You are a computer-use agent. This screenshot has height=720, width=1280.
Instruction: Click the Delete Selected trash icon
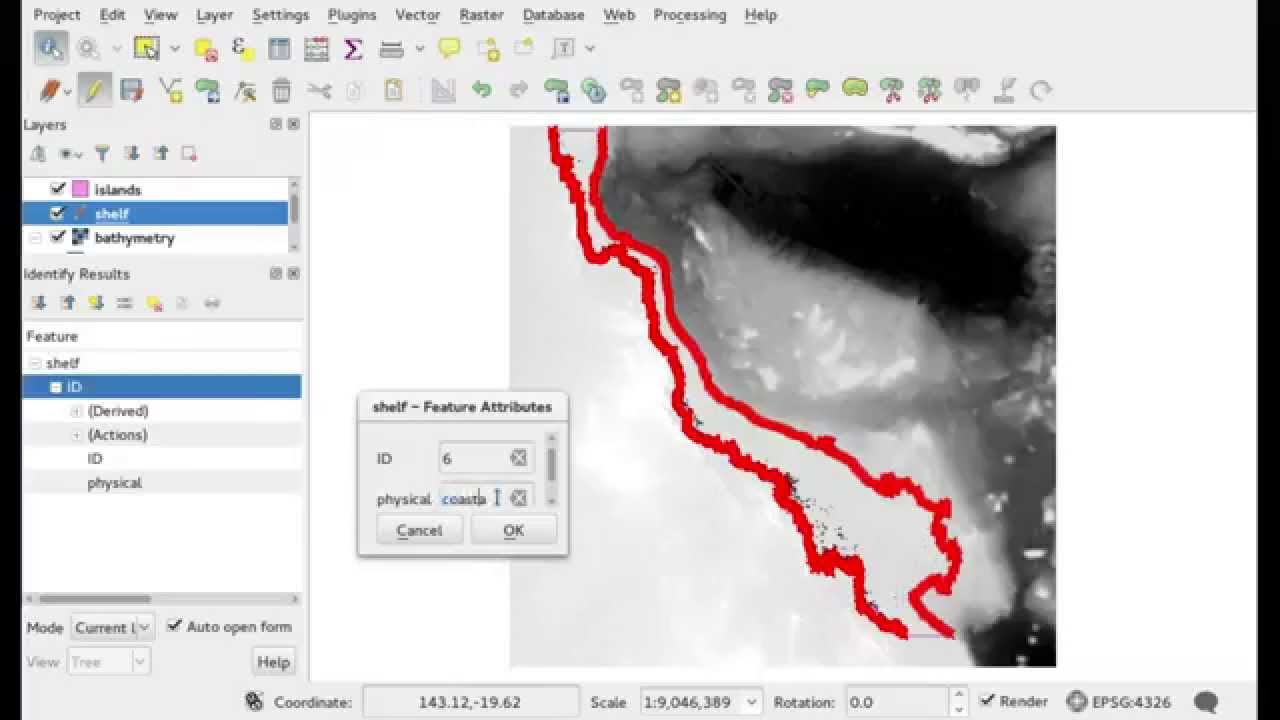pyautogui.click(x=282, y=91)
